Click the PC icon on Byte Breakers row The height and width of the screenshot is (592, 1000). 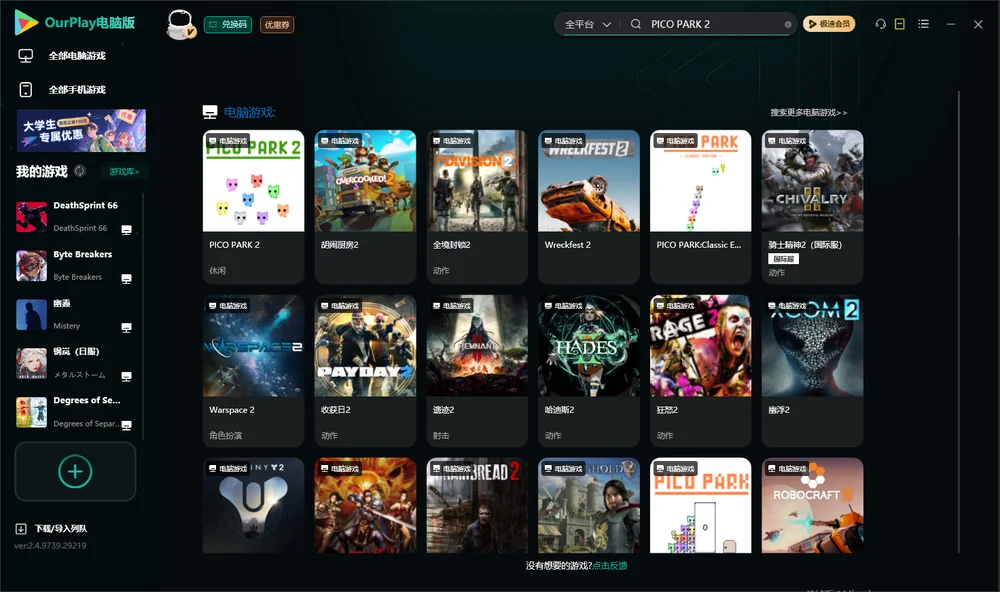point(126,279)
